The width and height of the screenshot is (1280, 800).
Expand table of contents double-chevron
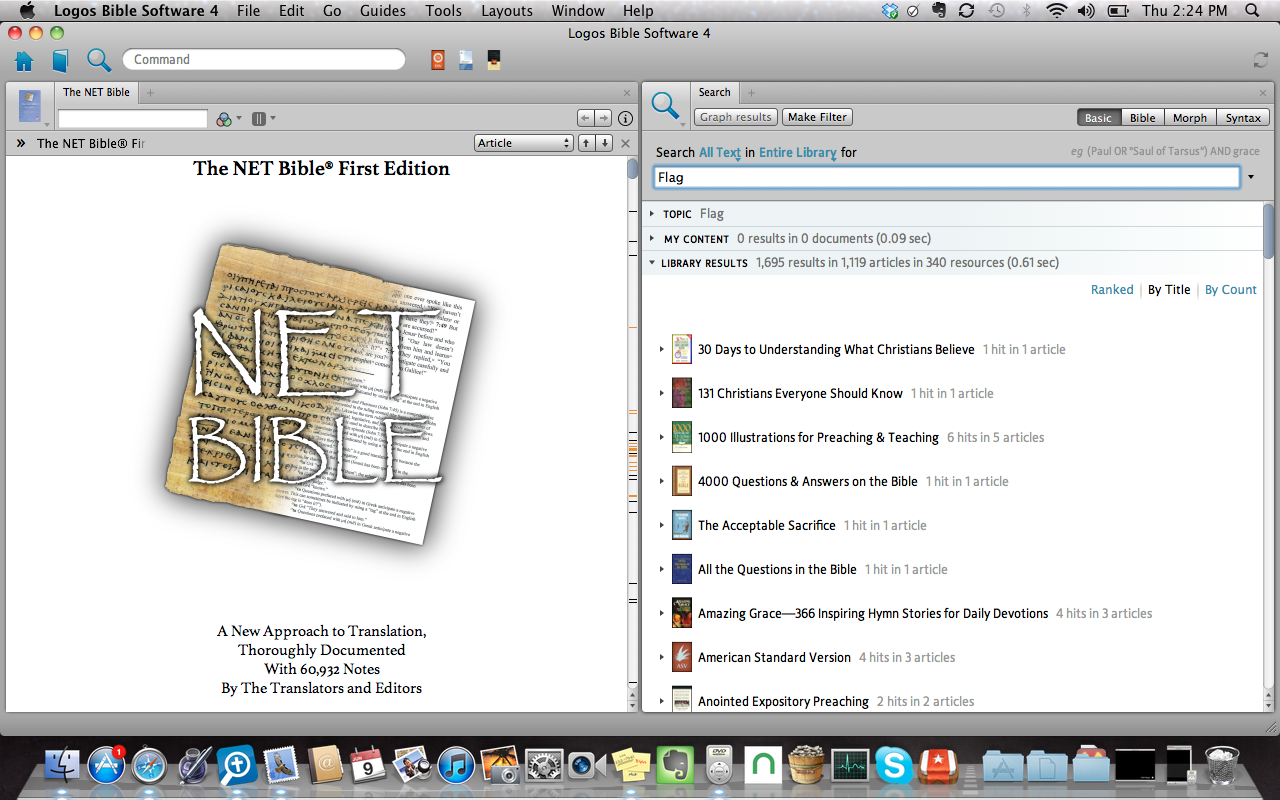(x=20, y=143)
